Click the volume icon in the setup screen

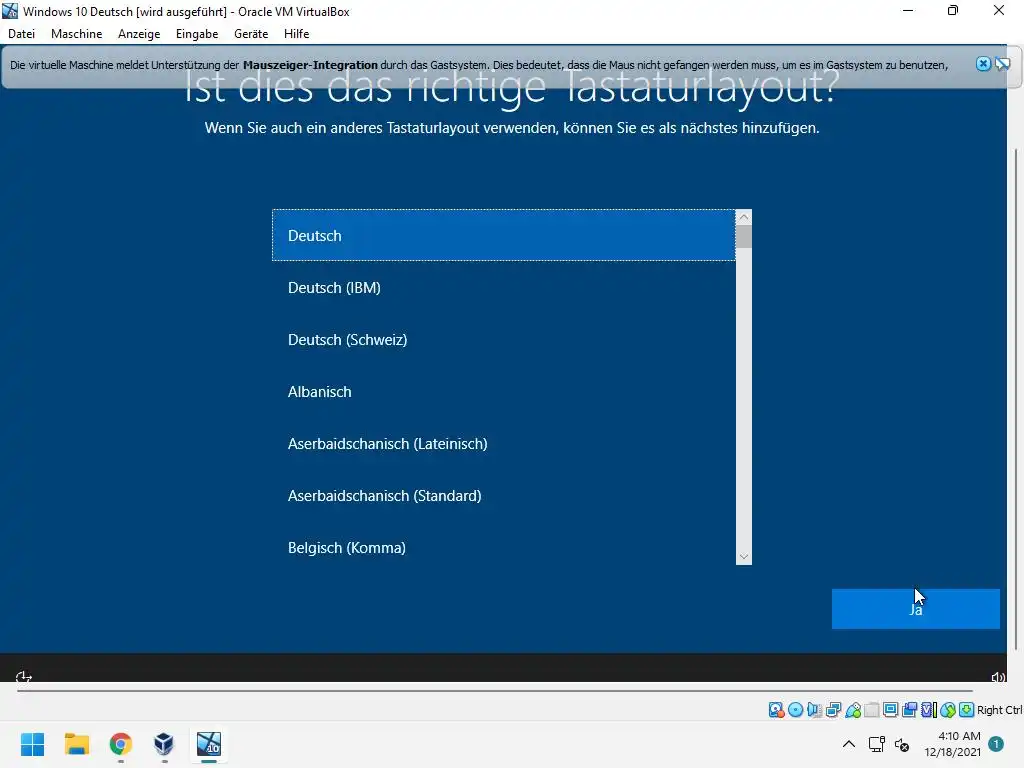[998, 677]
